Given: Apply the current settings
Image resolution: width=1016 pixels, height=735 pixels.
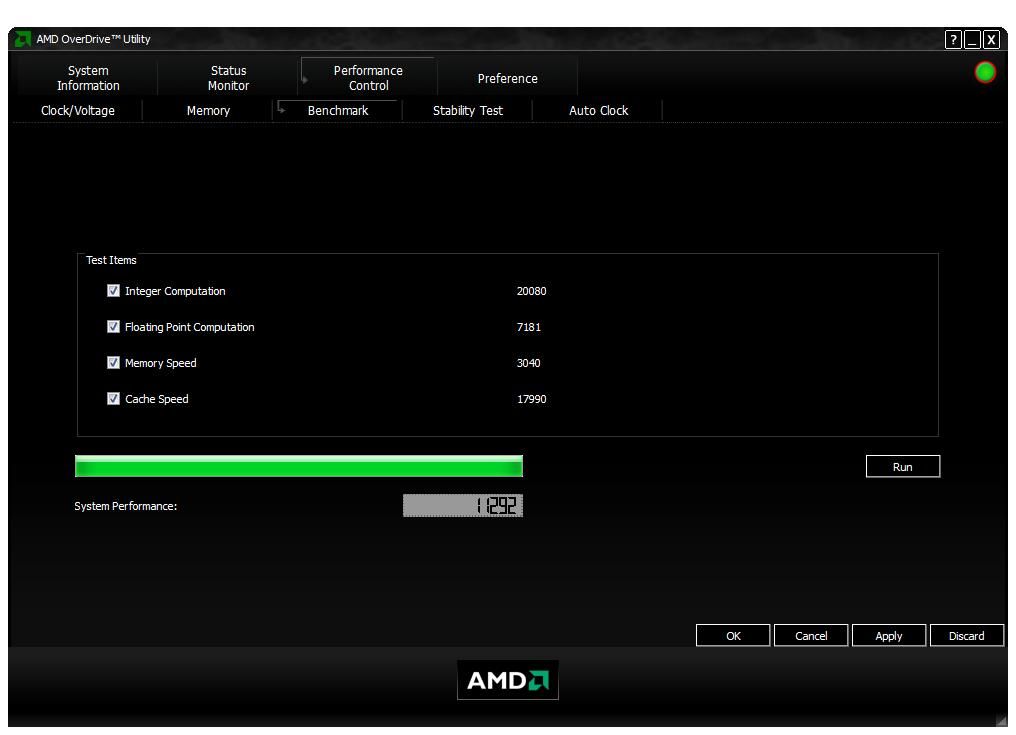Looking at the screenshot, I should click(888, 635).
